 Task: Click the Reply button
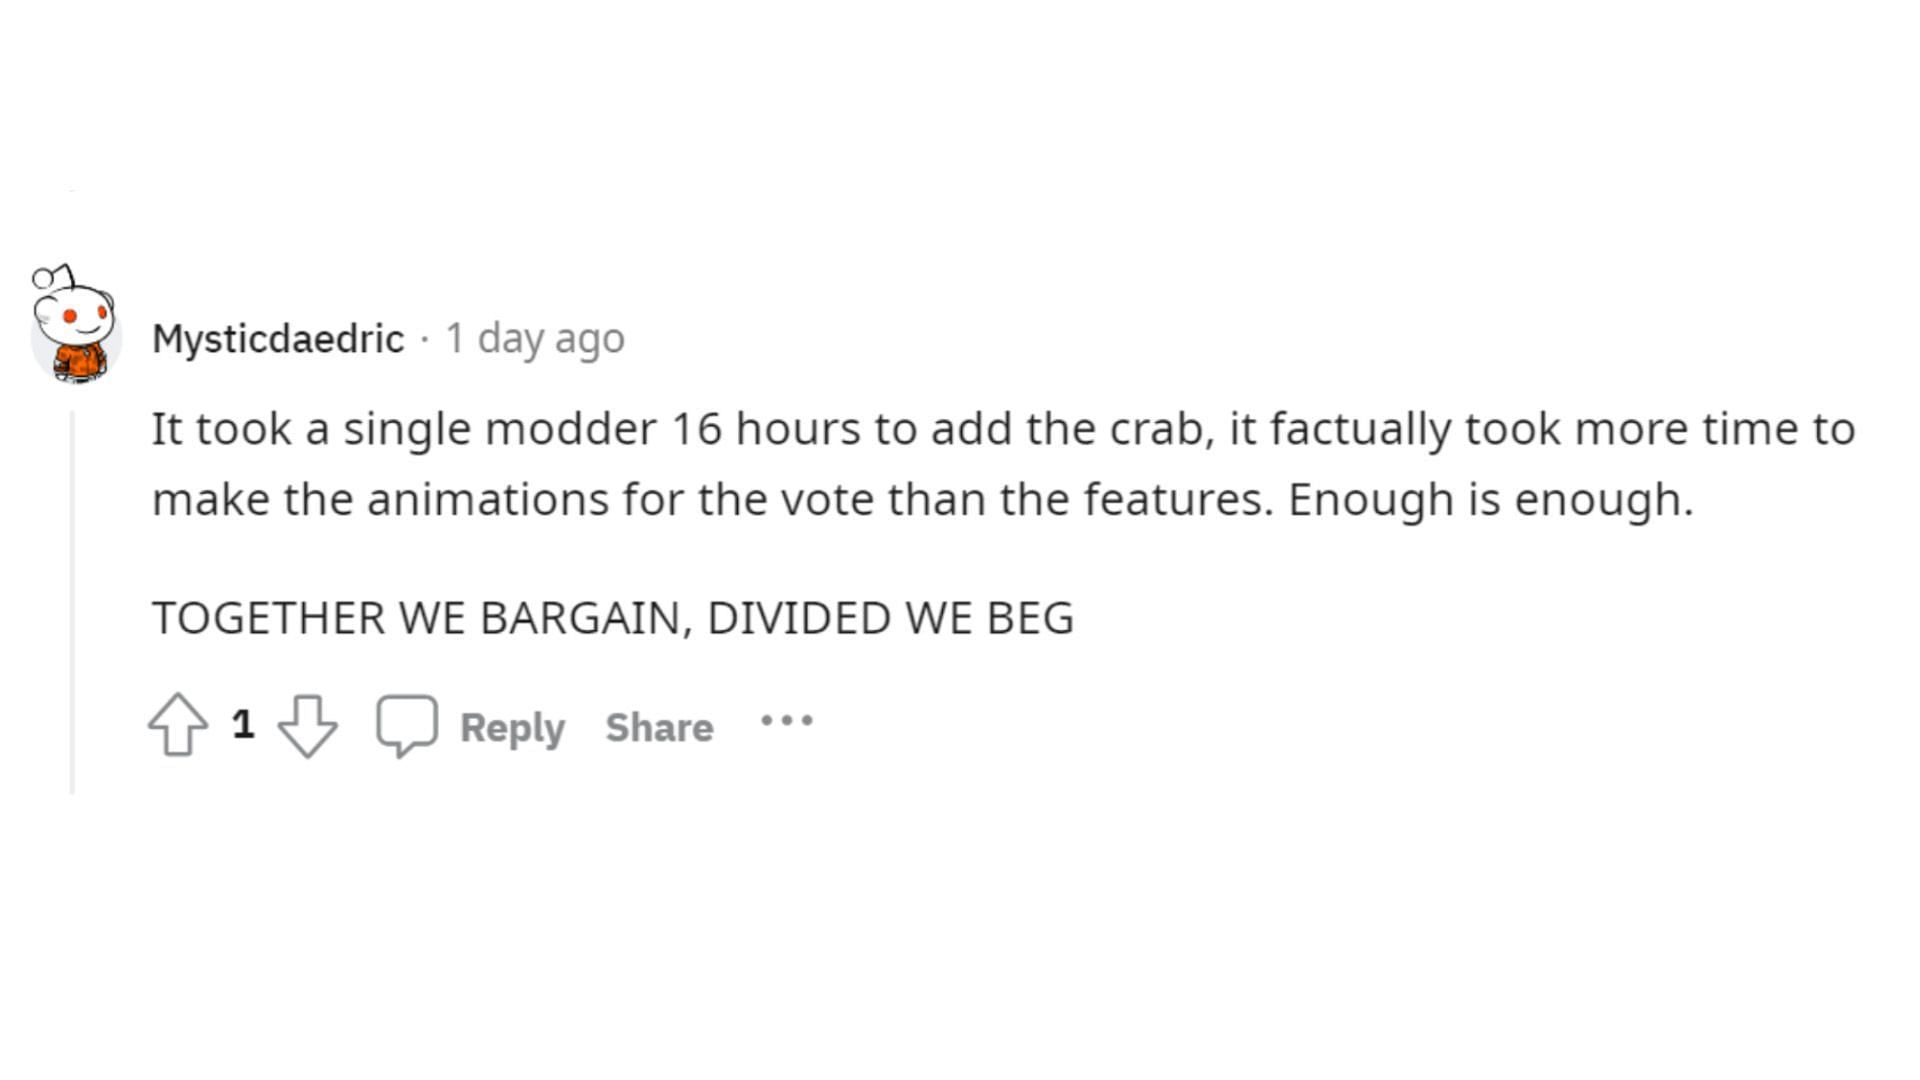(x=512, y=727)
